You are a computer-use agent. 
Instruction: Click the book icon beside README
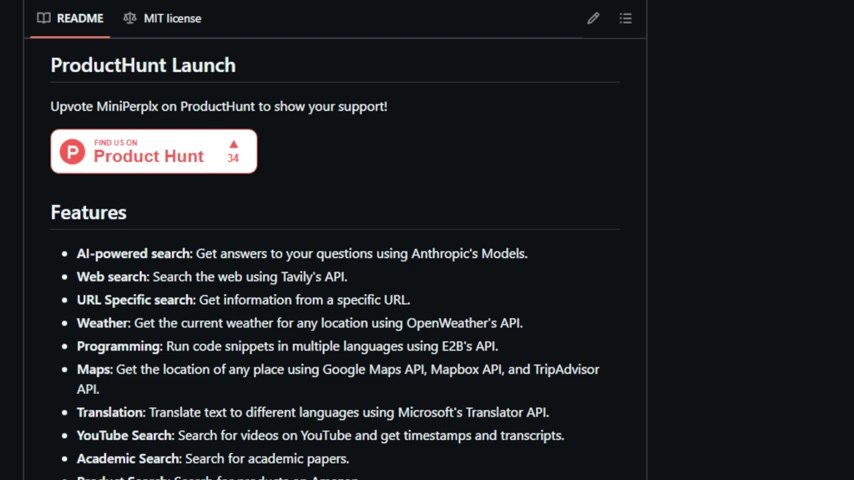[x=44, y=18]
